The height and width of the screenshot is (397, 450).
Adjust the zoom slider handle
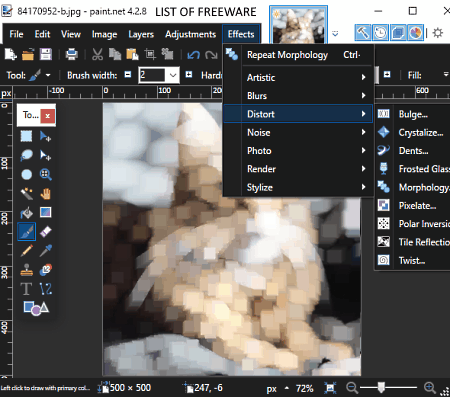click(x=381, y=387)
